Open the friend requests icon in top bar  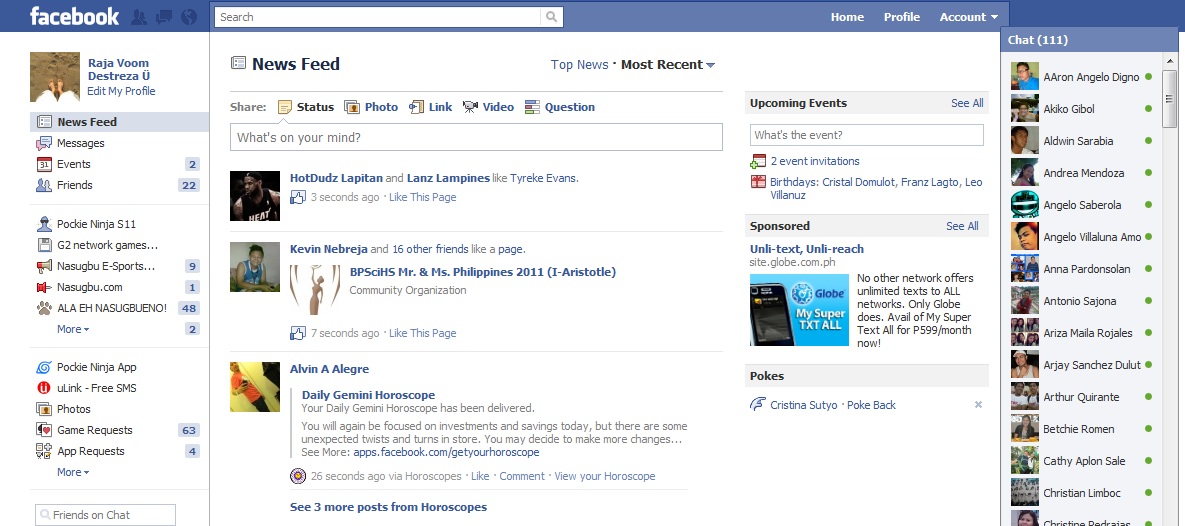(138, 16)
